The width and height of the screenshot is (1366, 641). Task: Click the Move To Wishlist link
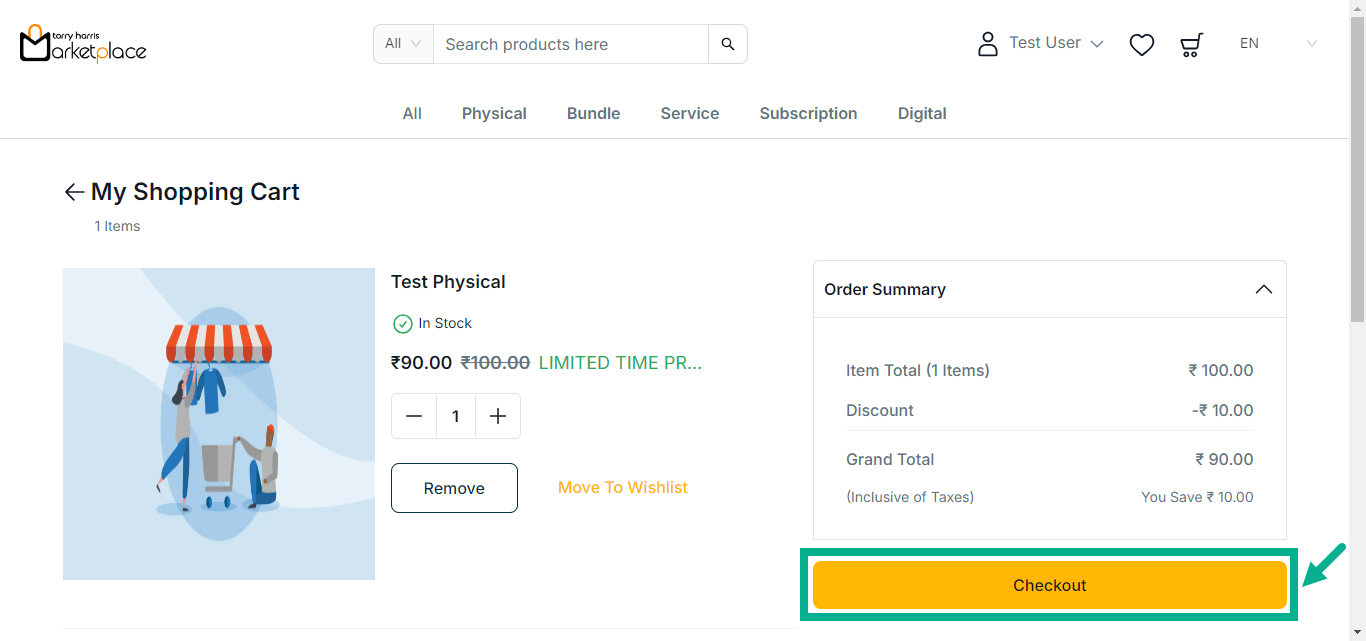[622, 488]
